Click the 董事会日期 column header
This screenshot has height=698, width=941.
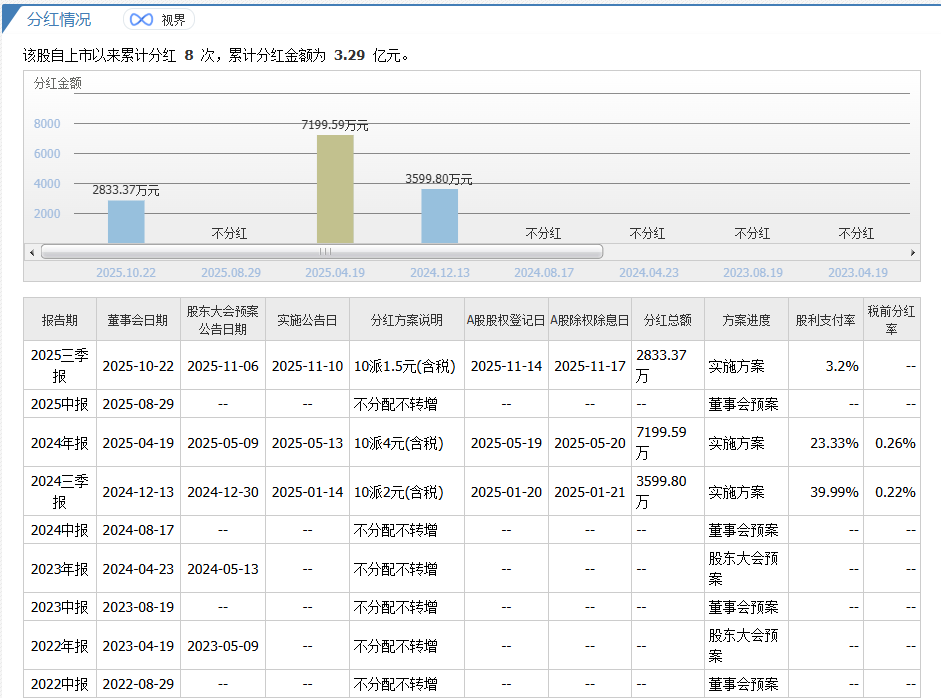(x=138, y=320)
